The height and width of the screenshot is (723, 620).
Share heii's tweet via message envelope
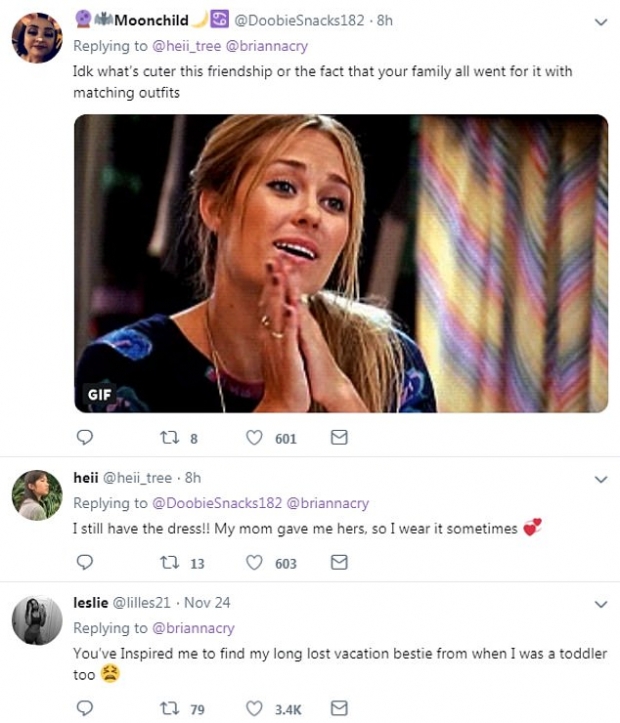(x=339, y=563)
